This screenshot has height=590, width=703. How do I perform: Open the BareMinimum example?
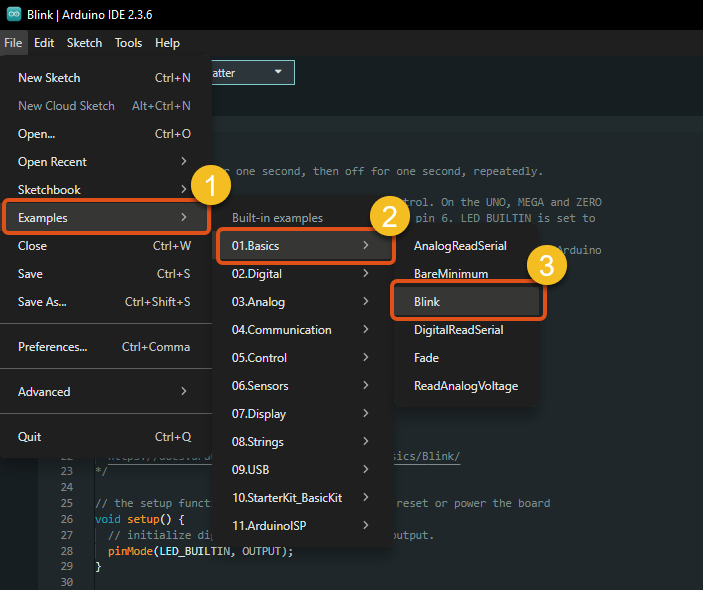tap(466, 274)
